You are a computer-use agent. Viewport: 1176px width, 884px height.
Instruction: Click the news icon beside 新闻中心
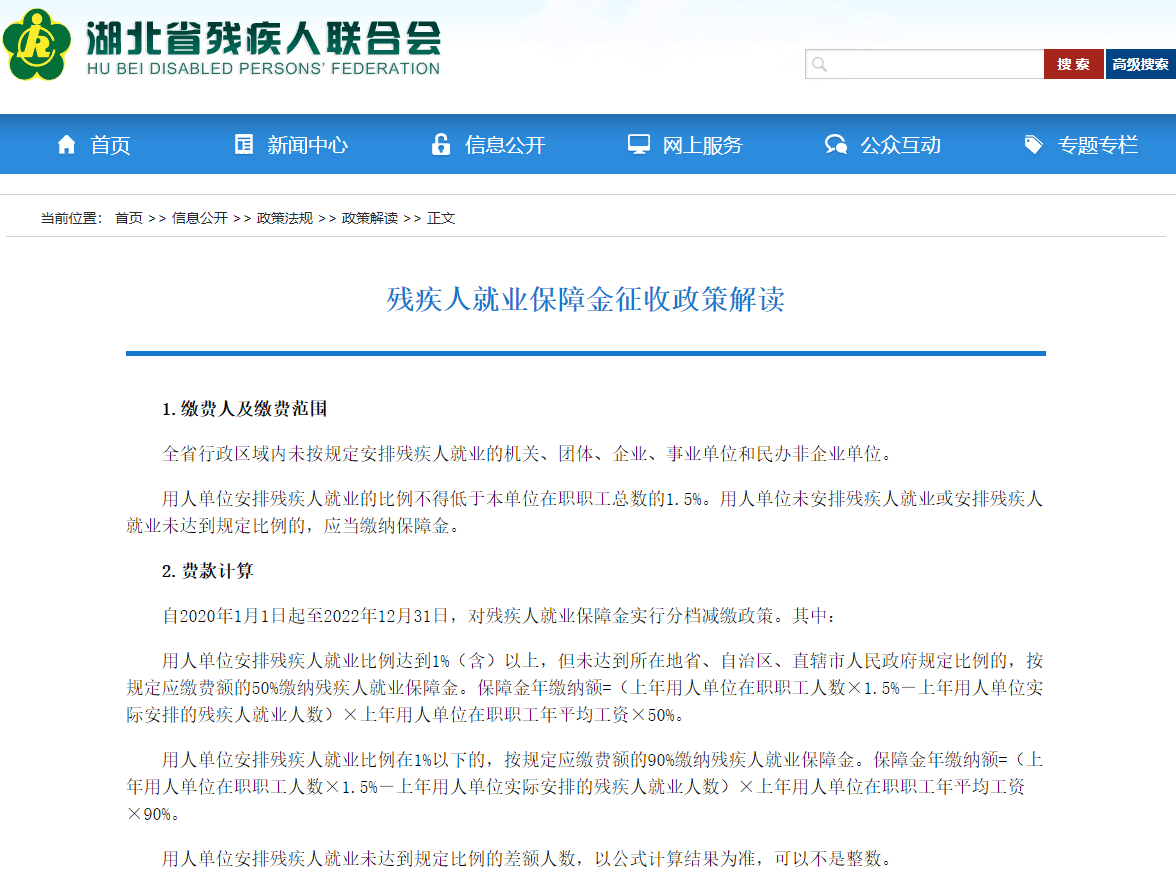tap(244, 144)
